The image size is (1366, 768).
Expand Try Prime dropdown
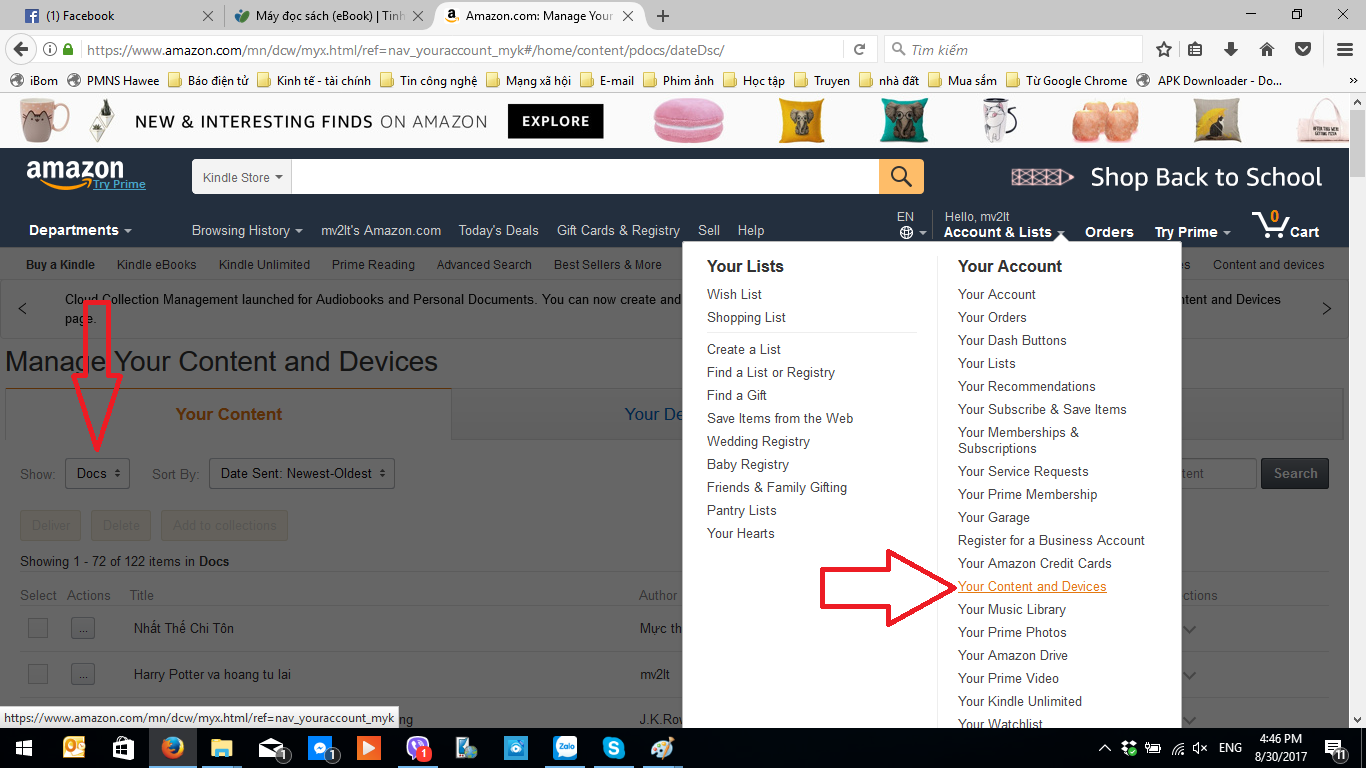pyautogui.click(x=1193, y=232)
